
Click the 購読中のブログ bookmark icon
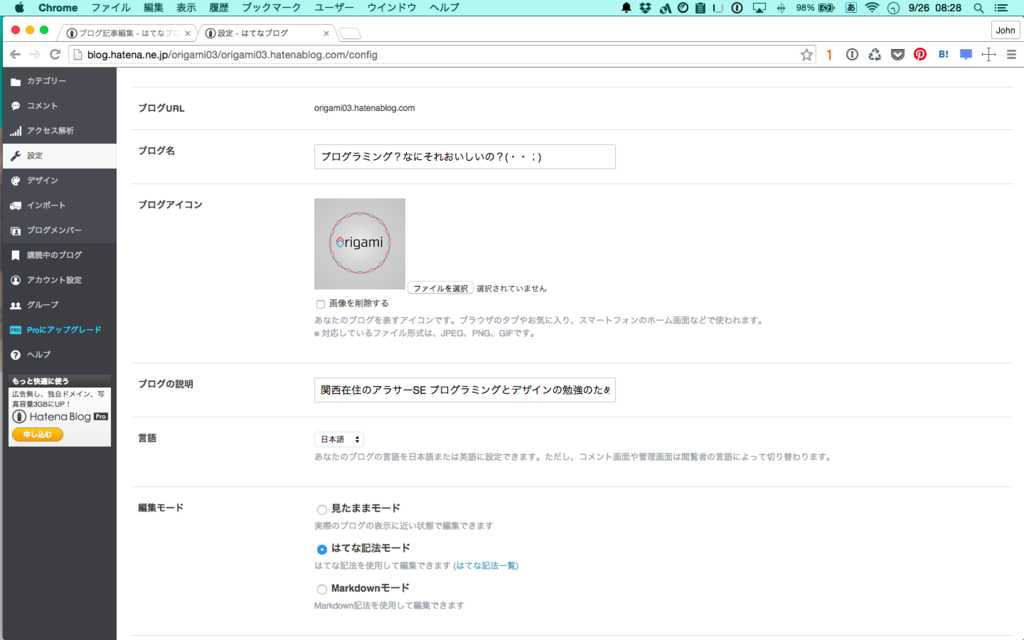pyautogui.click(x=16, y=255)
